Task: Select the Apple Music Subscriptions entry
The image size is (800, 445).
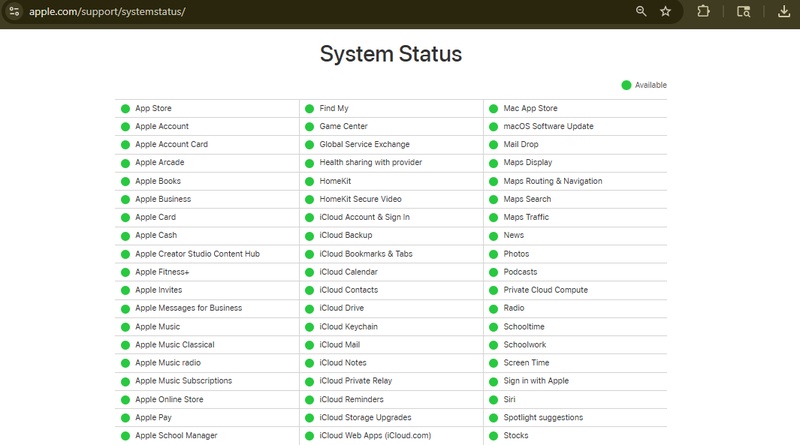Action: pos(183,381)
